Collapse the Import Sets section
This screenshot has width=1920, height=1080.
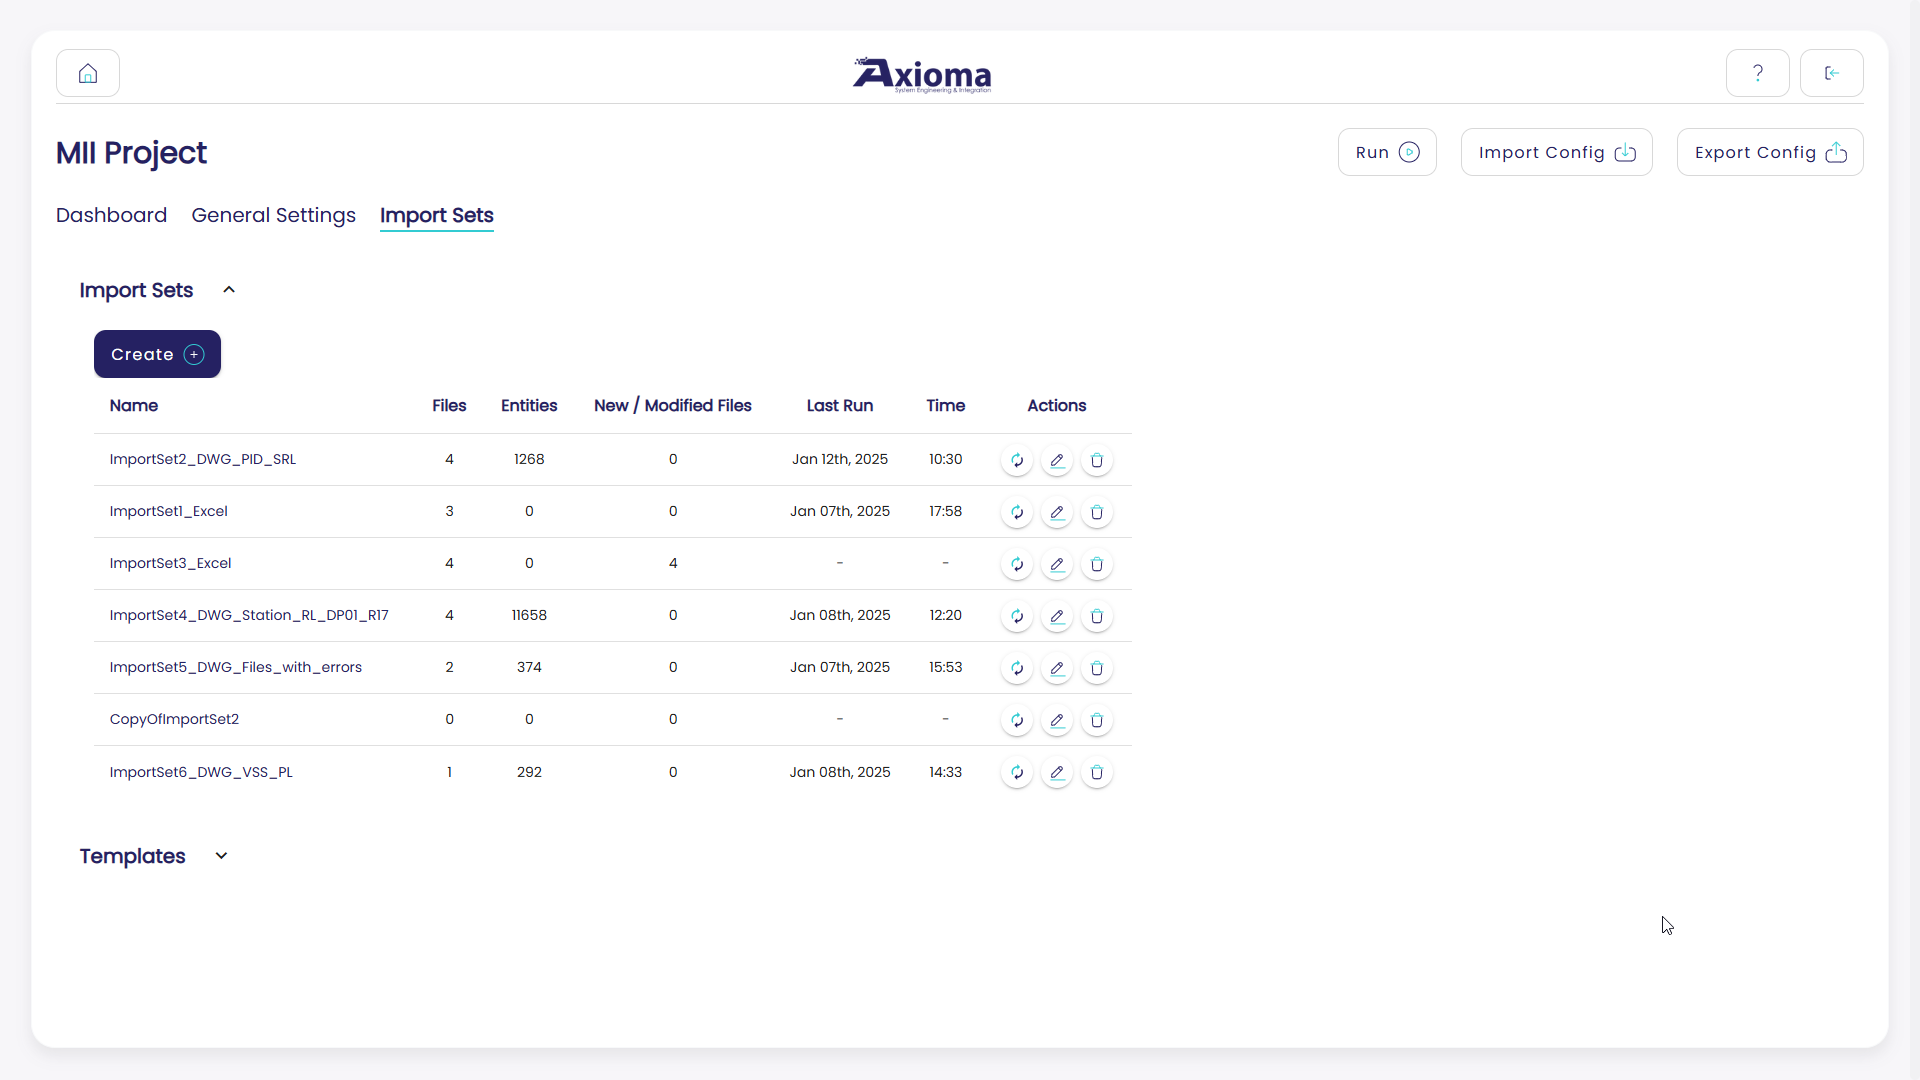tap(229, 290)
